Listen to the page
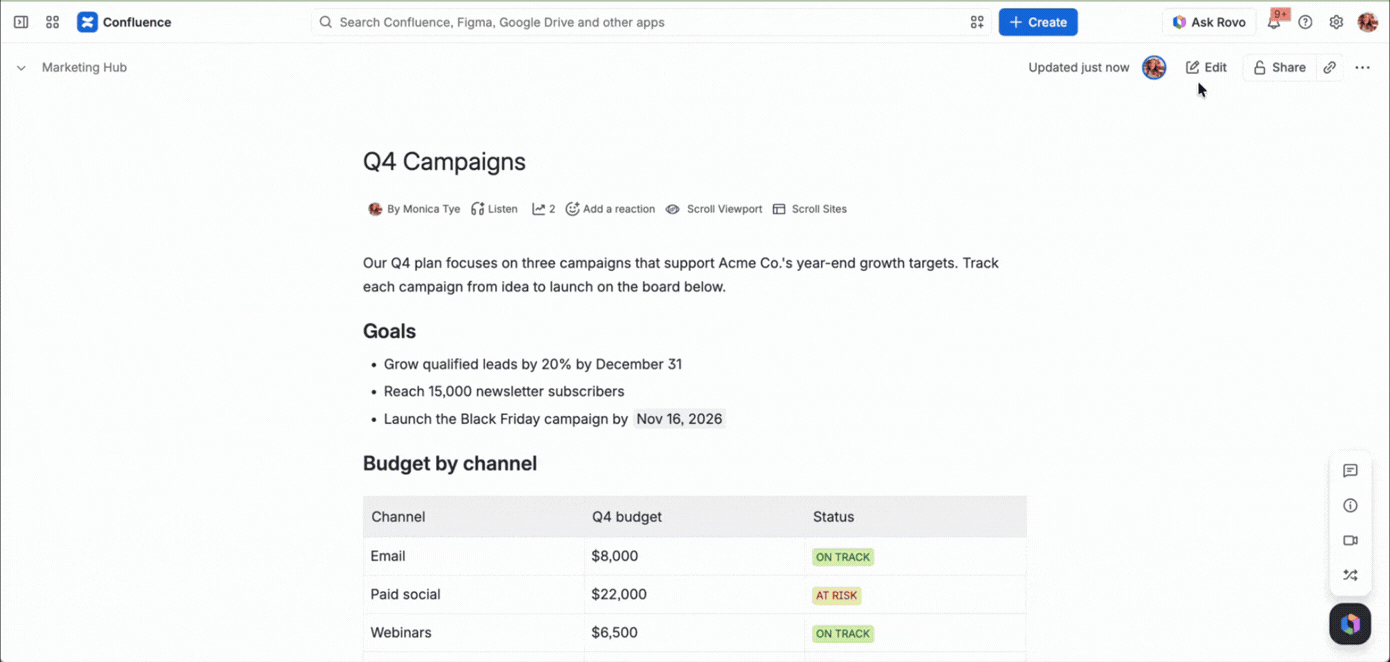This screenshot has width=1390, height=662. (494, 209)
